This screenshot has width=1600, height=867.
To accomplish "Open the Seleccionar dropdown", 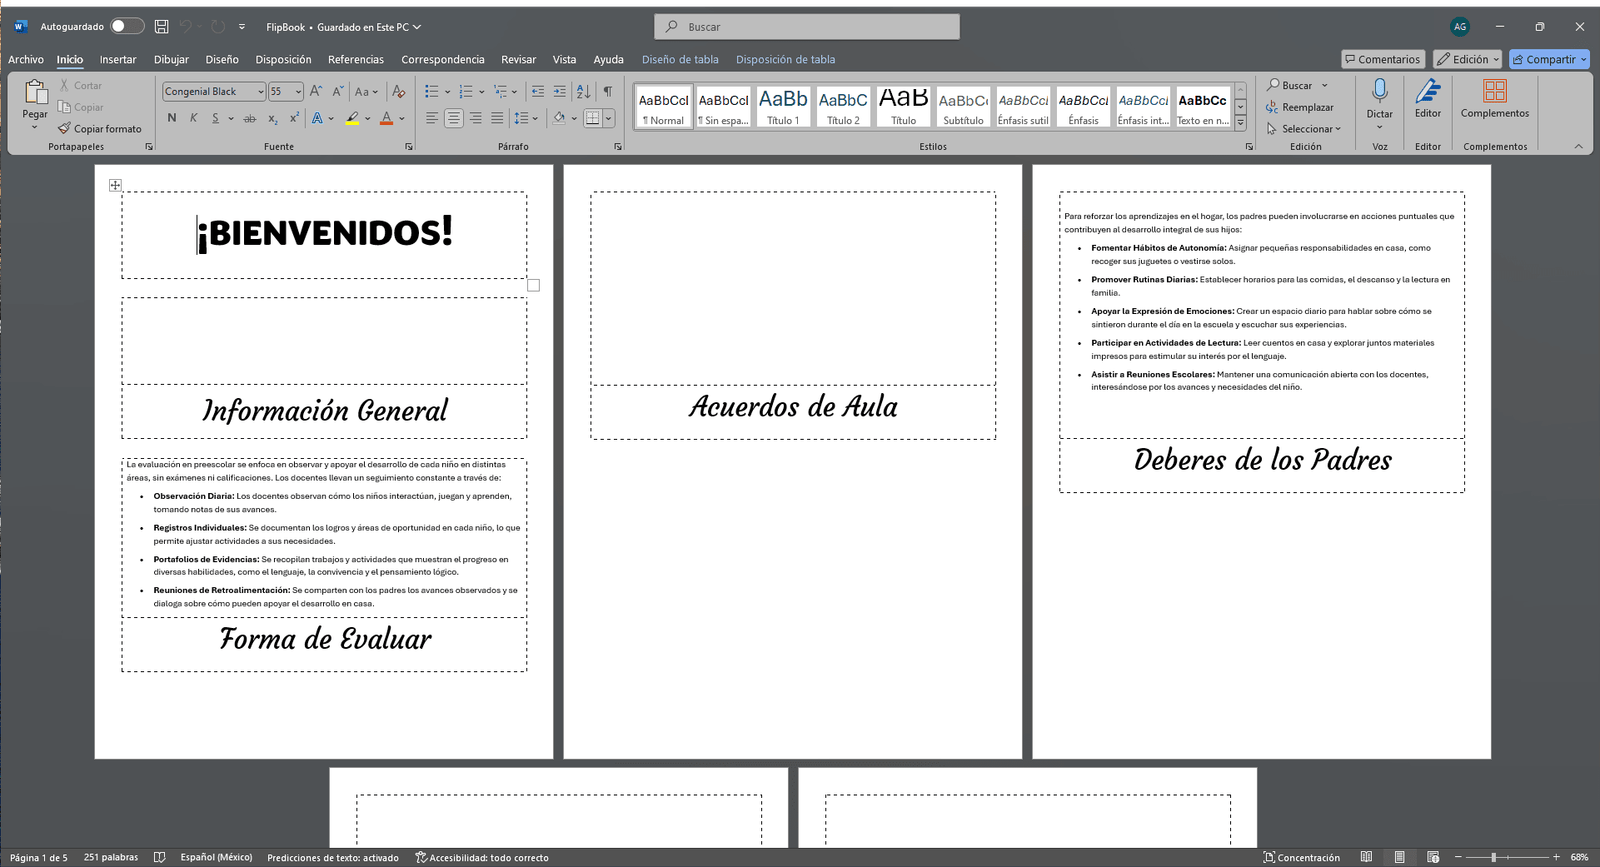I will tap(1303, 128).
